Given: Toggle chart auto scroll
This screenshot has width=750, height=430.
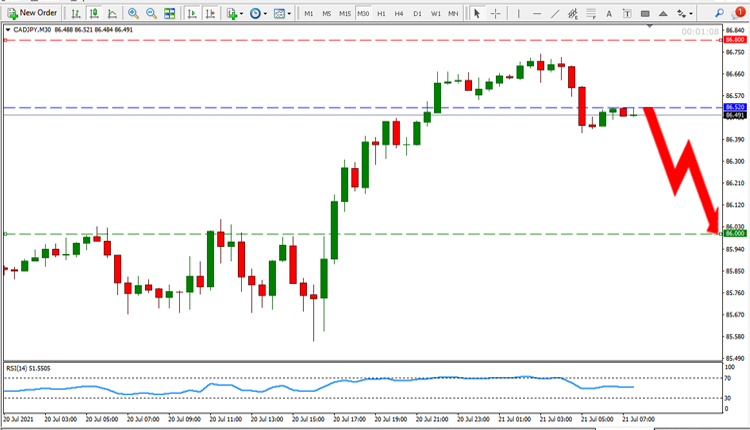Looking at the screenshot, I should [x=192, y=13].
